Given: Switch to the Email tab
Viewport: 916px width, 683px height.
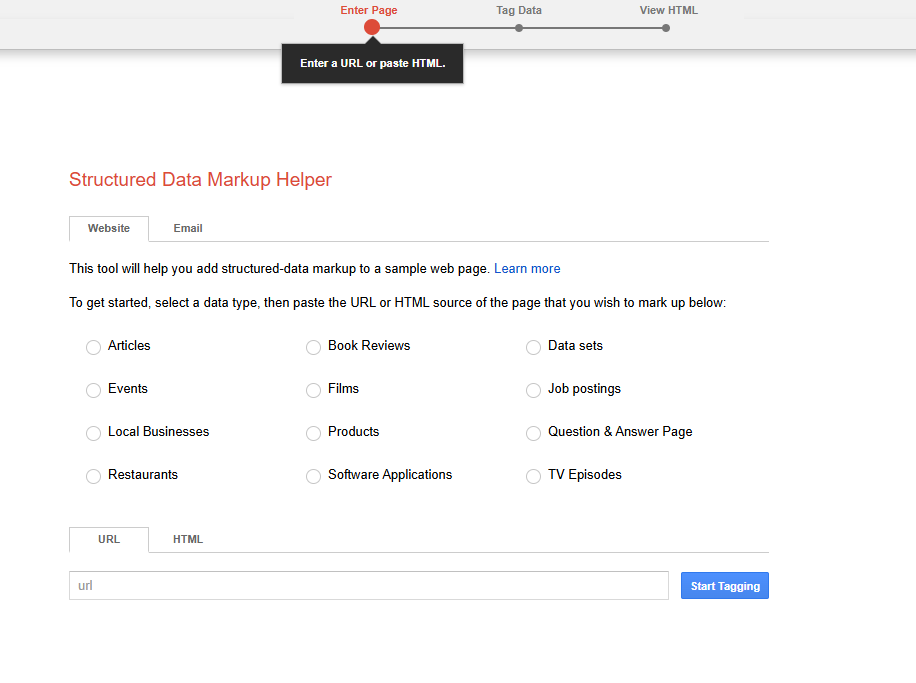Looking at the screenshot, I should click(x=188, y=228).
